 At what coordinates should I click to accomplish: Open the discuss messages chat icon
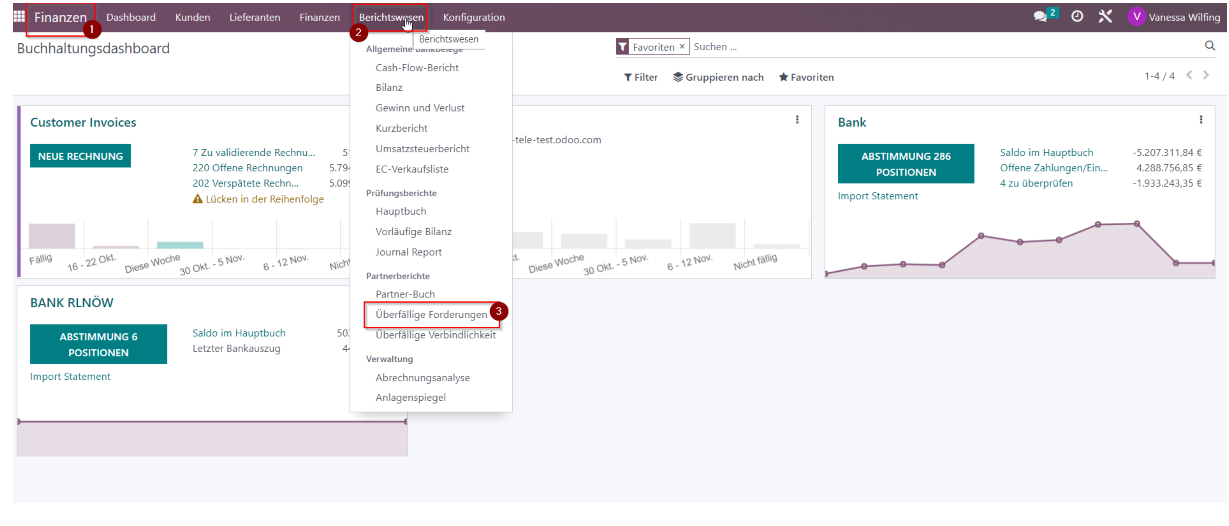click(x=1041, y=17)
